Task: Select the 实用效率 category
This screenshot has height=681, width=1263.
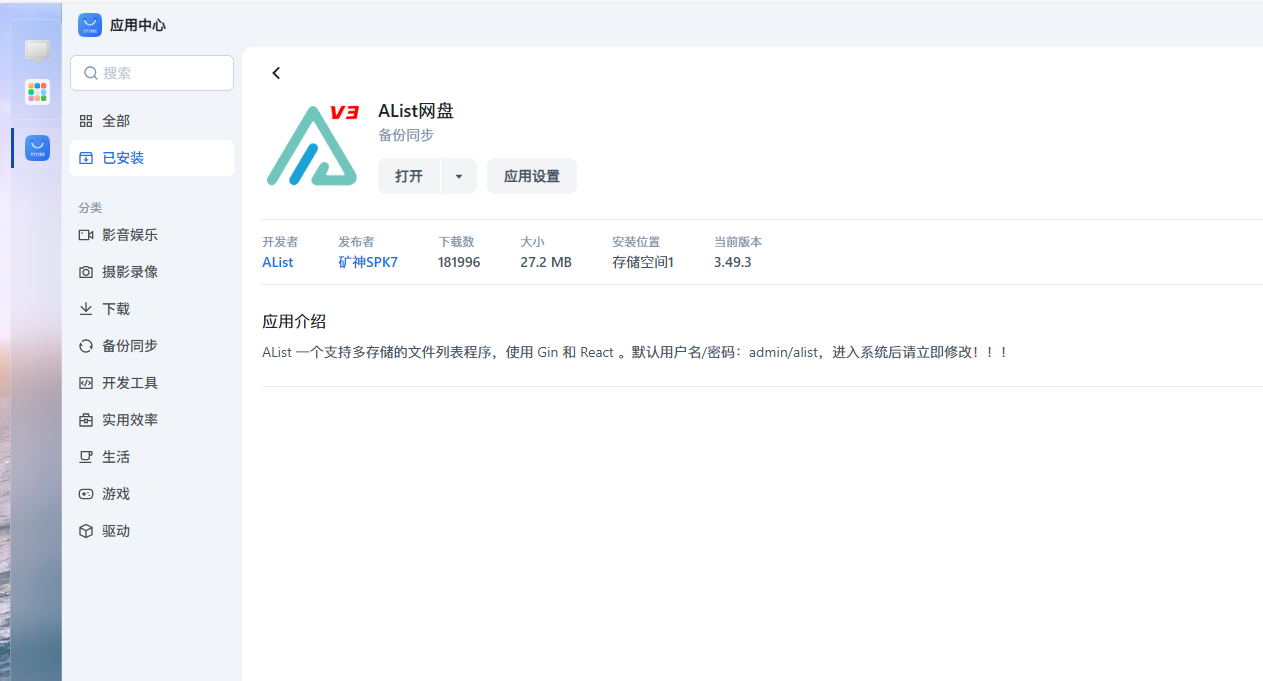Action: click(x=152, y=420)
